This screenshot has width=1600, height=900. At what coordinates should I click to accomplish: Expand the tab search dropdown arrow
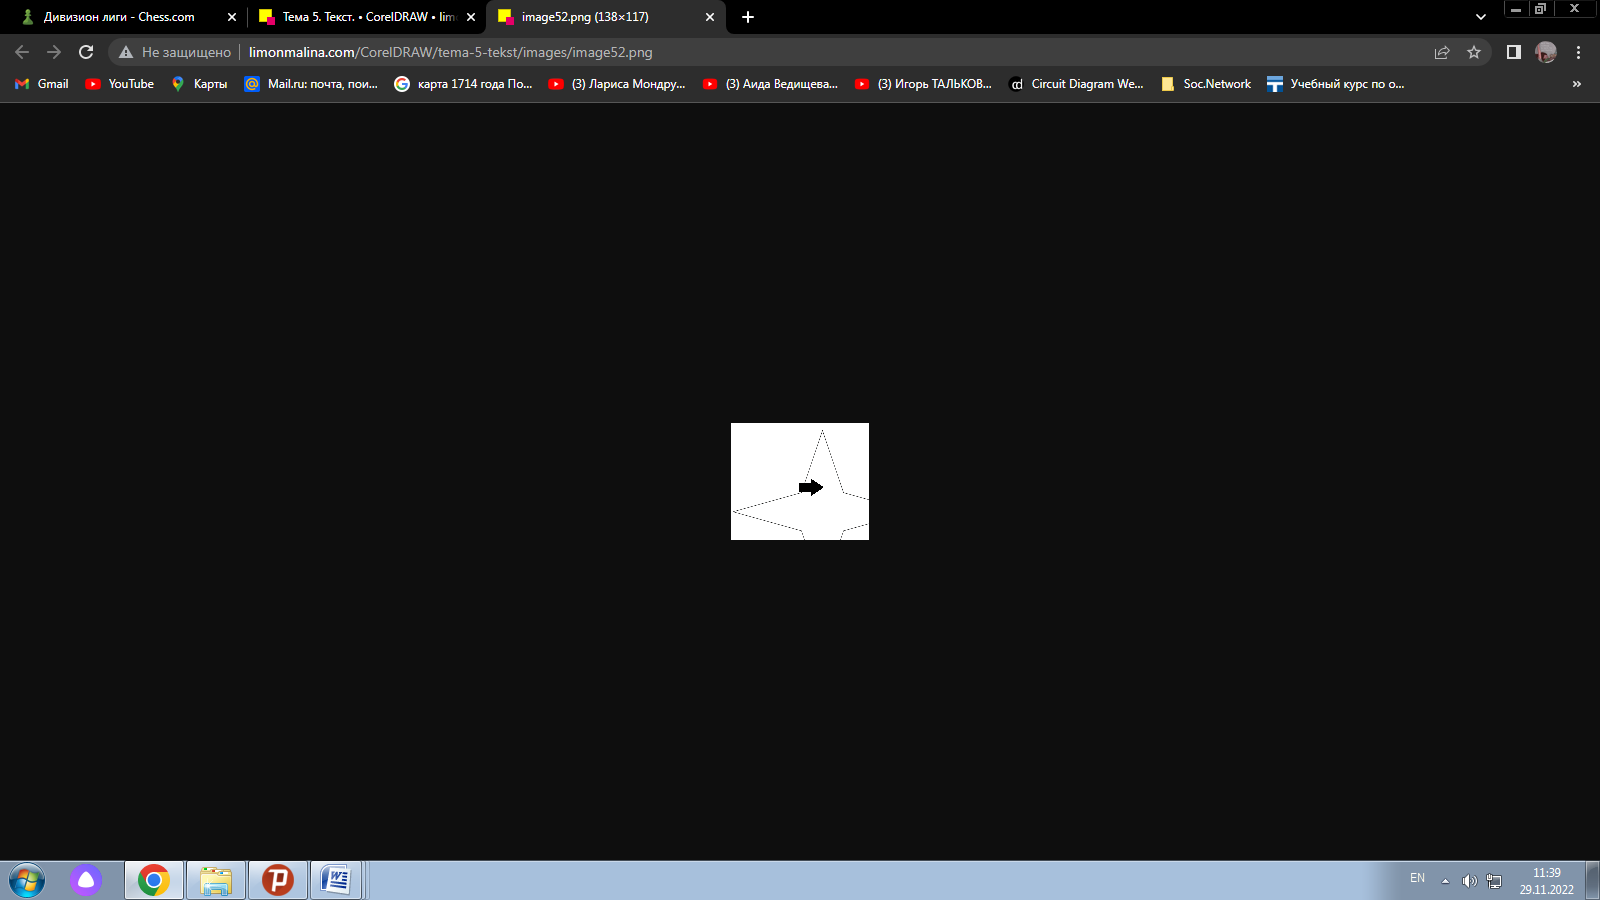(1481, 17)
